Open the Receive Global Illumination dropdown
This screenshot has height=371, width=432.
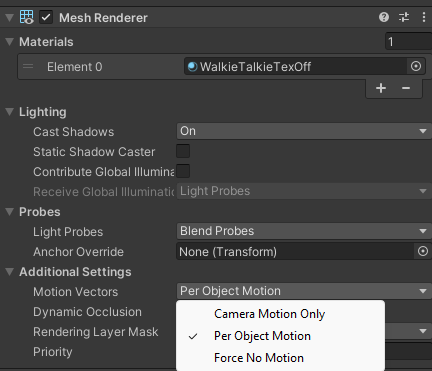304,191
